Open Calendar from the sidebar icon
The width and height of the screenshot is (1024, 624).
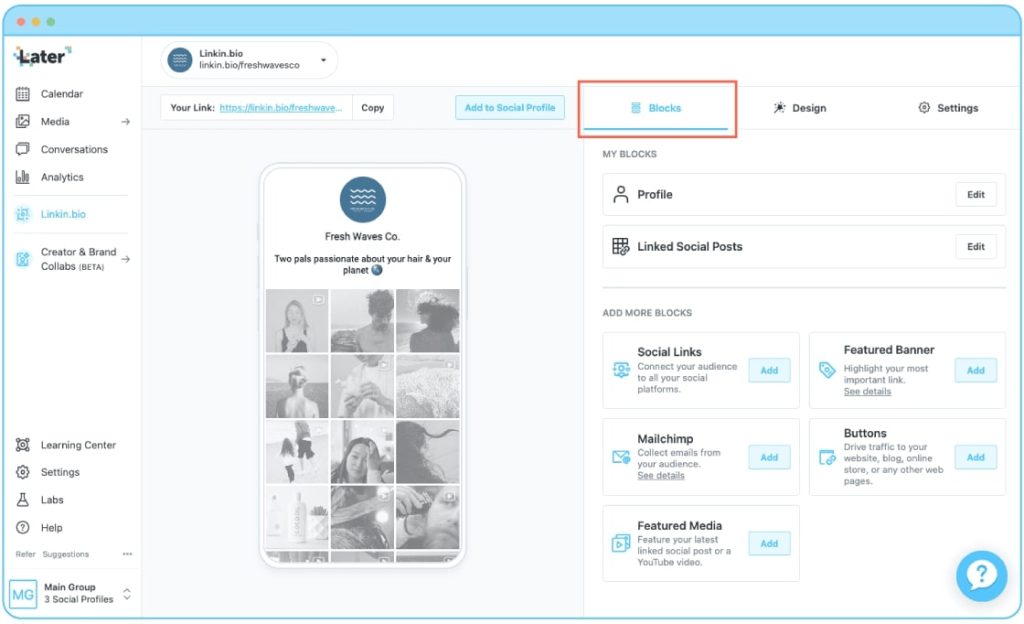pyautogui.click(x=23, y=94)
